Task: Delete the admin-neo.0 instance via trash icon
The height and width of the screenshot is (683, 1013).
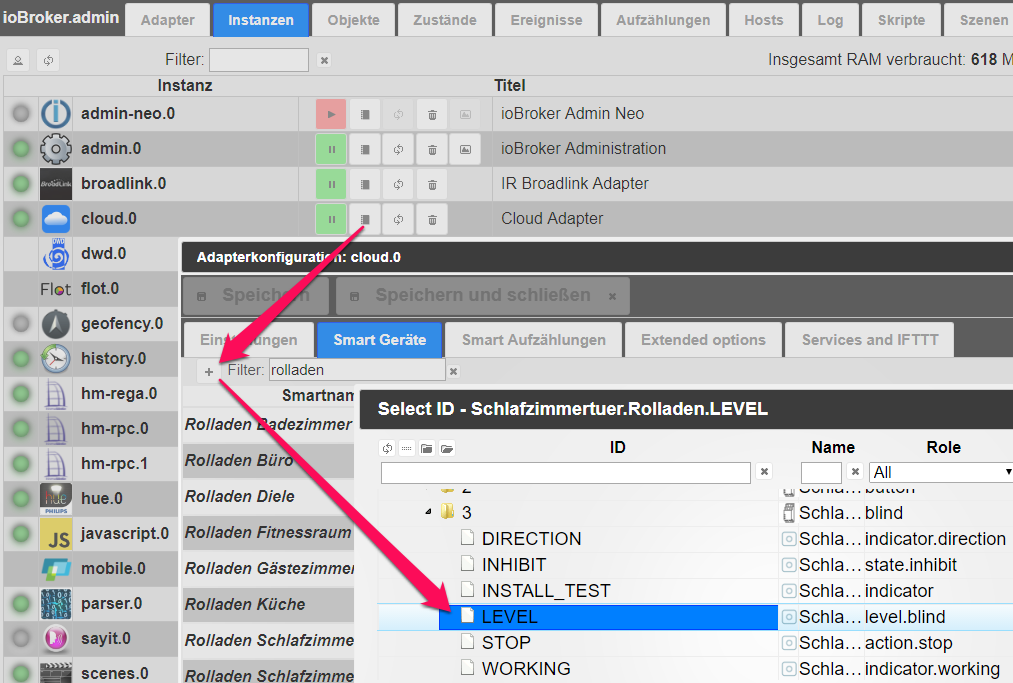Action: tap(432, 114)
